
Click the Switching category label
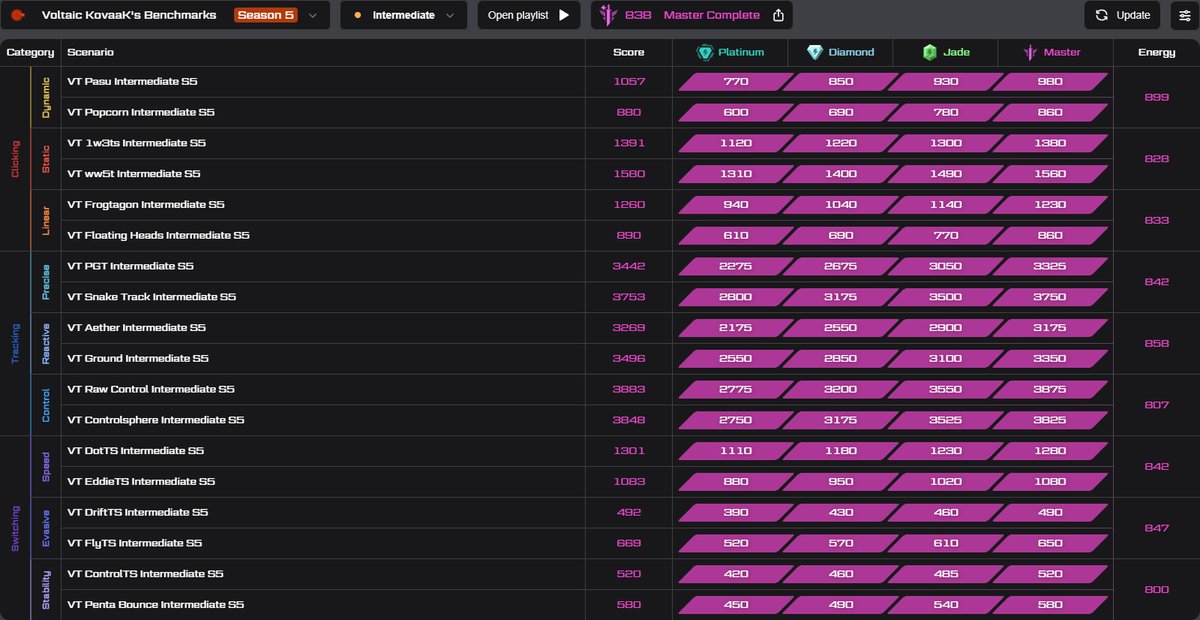coord(15,528)
